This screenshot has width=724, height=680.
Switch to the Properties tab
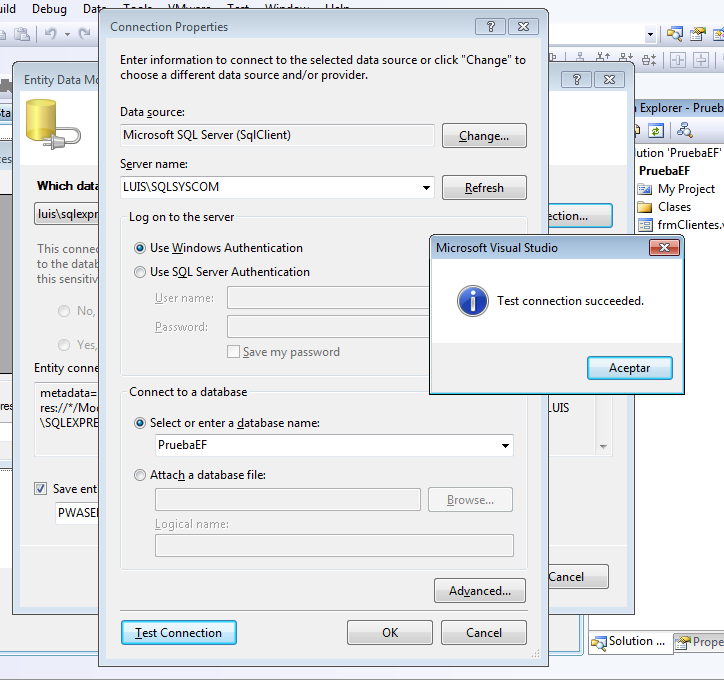click(698, 642)
